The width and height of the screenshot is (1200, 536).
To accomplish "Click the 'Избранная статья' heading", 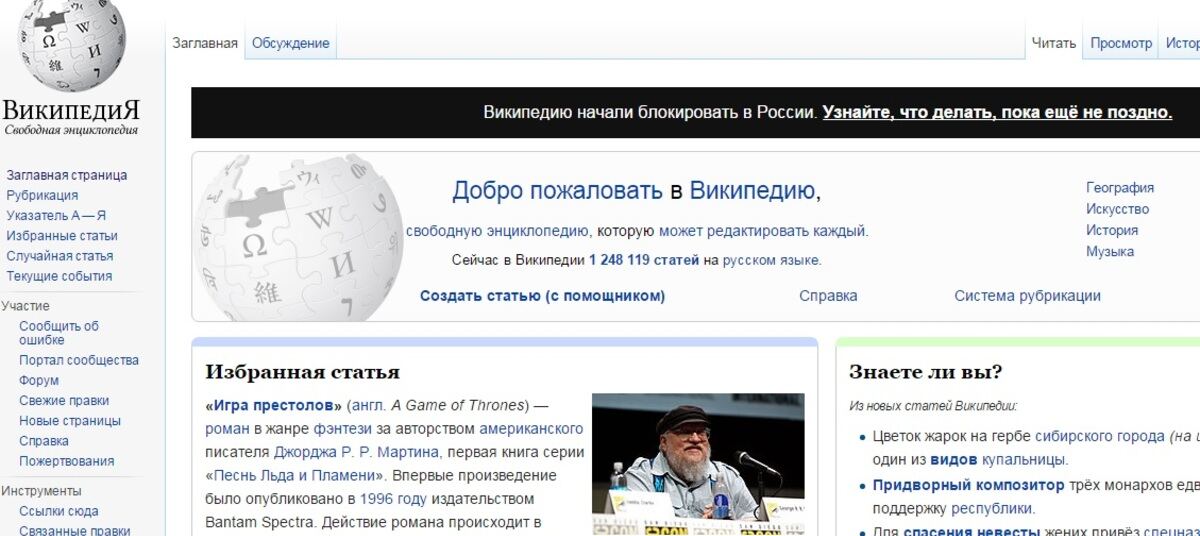I will point(302,372).
